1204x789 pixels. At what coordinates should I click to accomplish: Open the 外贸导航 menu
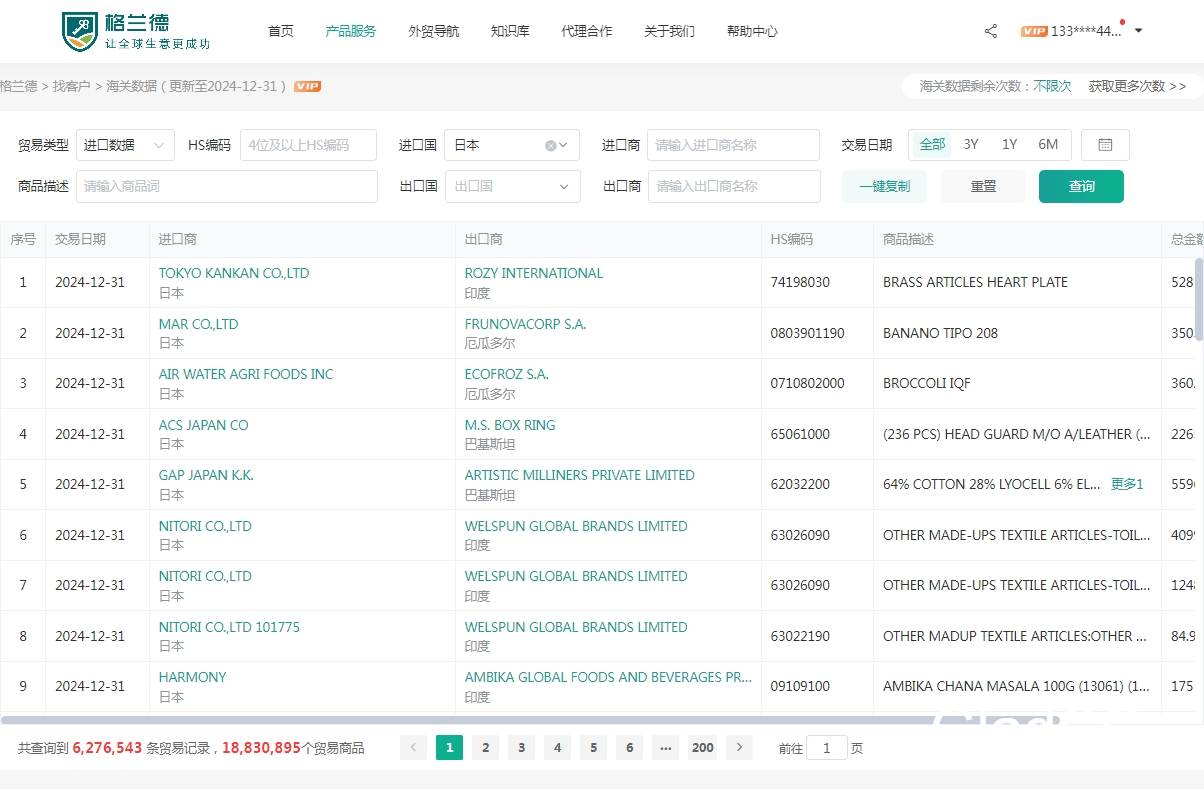click(x=434, y=31)
